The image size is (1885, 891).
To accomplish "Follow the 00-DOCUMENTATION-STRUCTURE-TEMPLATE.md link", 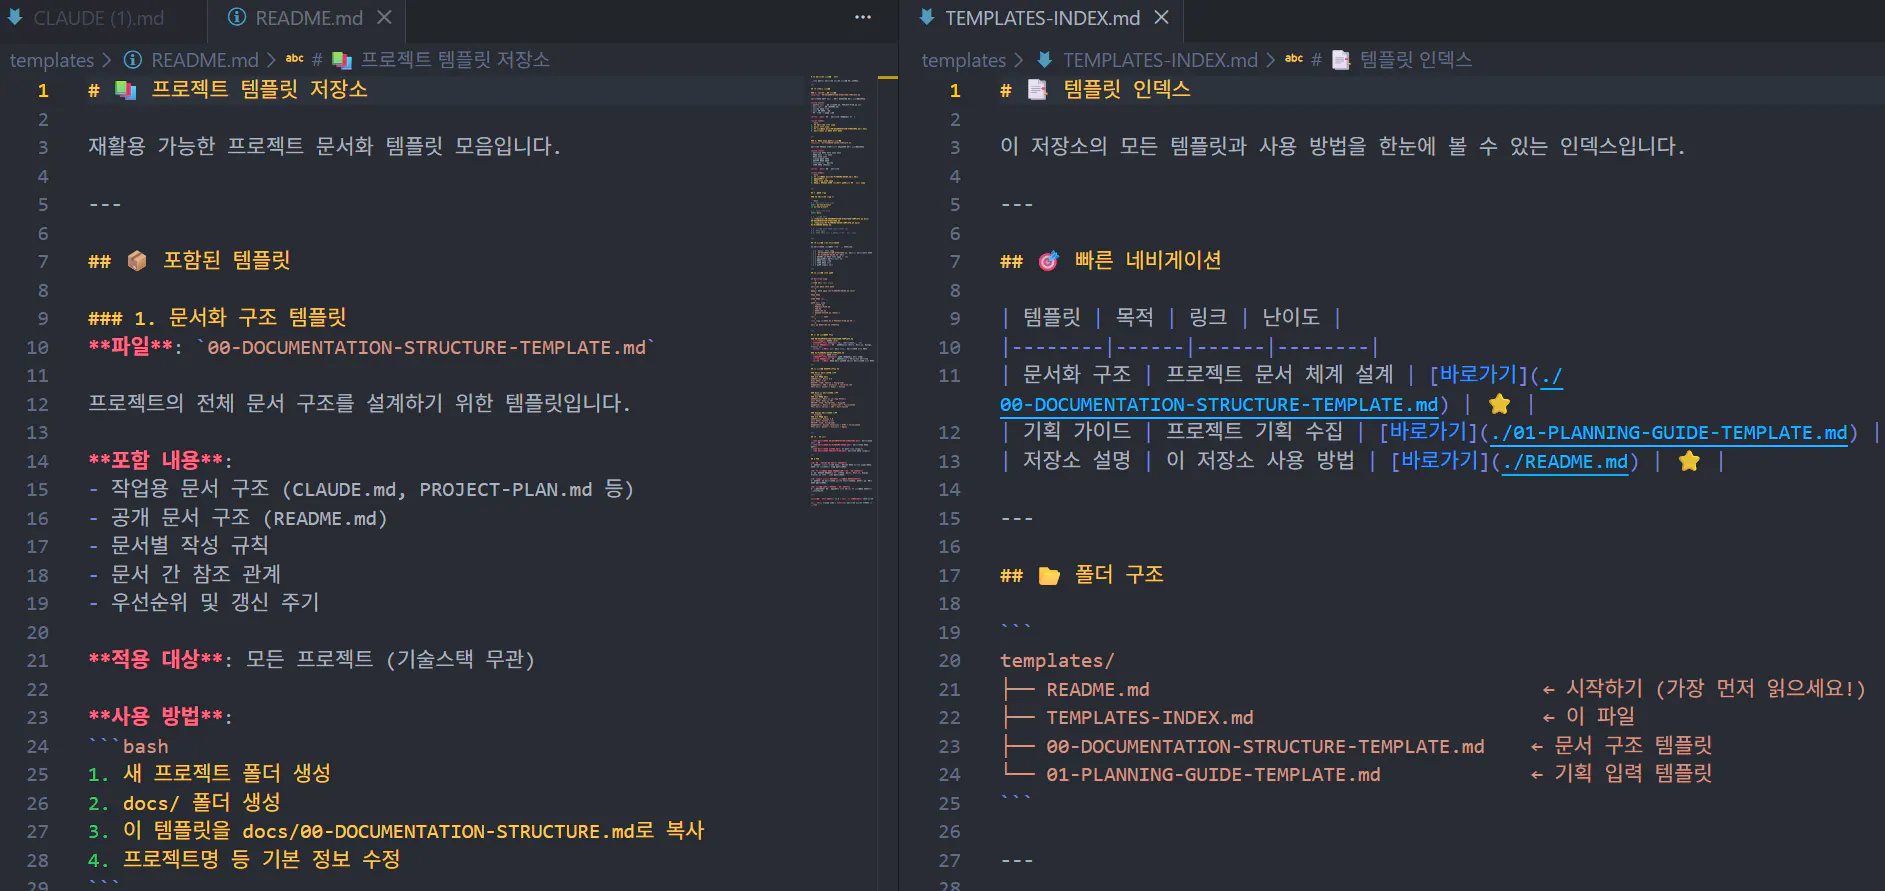I will [x=1218, y=405].
